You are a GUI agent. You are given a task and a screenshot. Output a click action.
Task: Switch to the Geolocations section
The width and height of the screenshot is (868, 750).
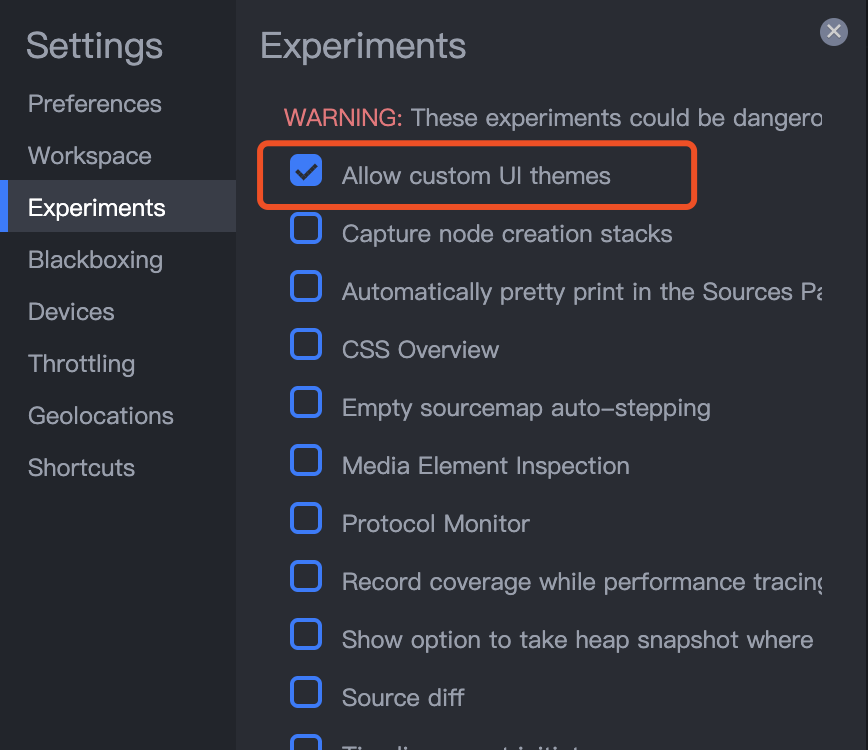100,415
